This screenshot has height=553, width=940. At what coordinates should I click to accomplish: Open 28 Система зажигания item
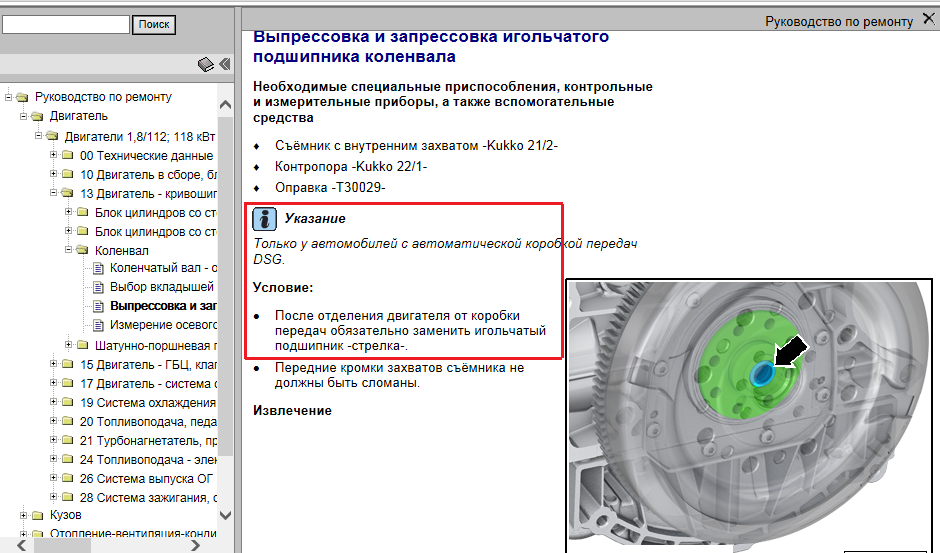[x=148, y=498]
